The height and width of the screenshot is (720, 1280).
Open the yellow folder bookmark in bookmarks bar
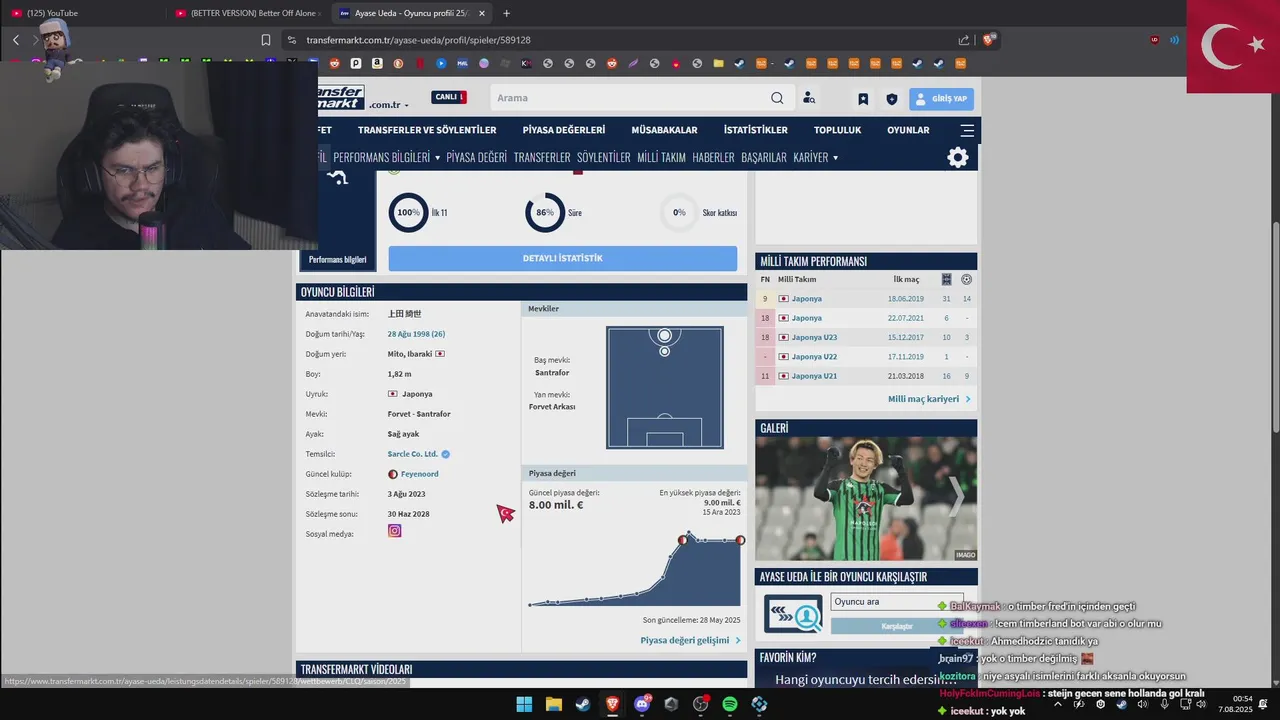click(718, 63)
